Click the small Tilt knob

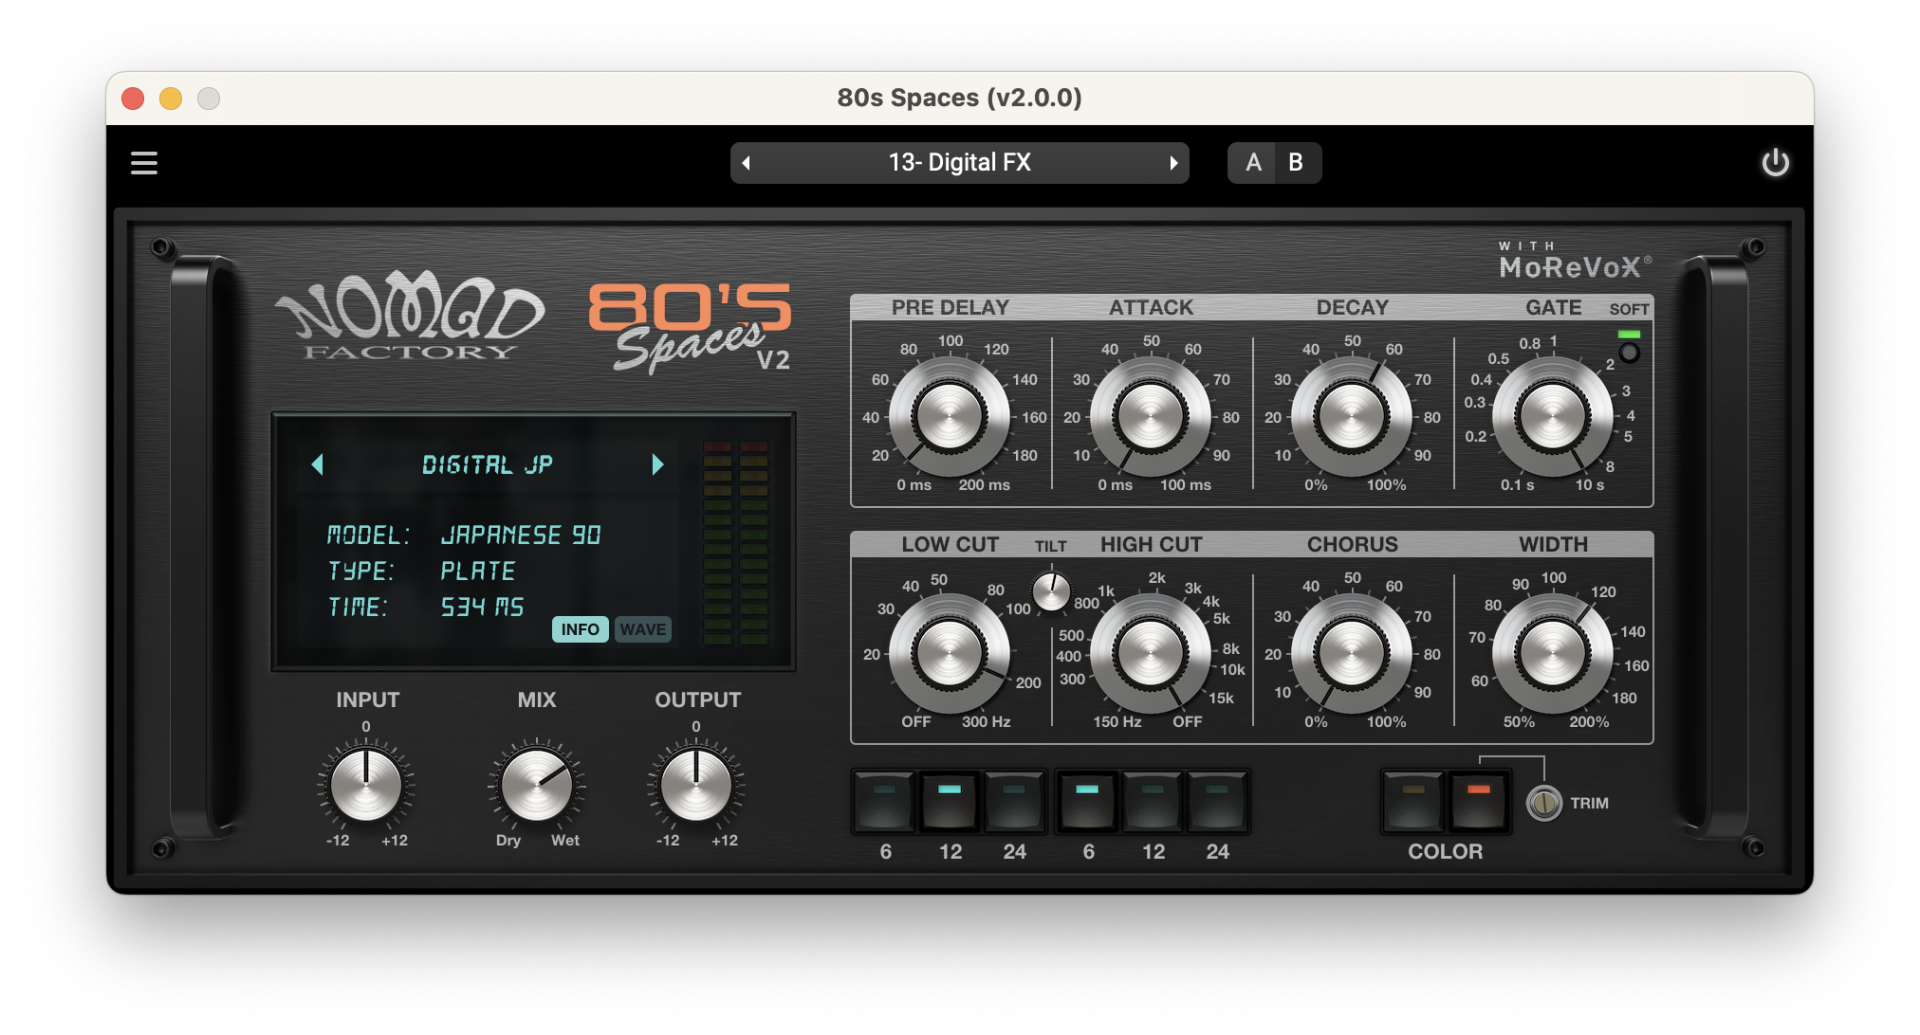pos(1051,592)
